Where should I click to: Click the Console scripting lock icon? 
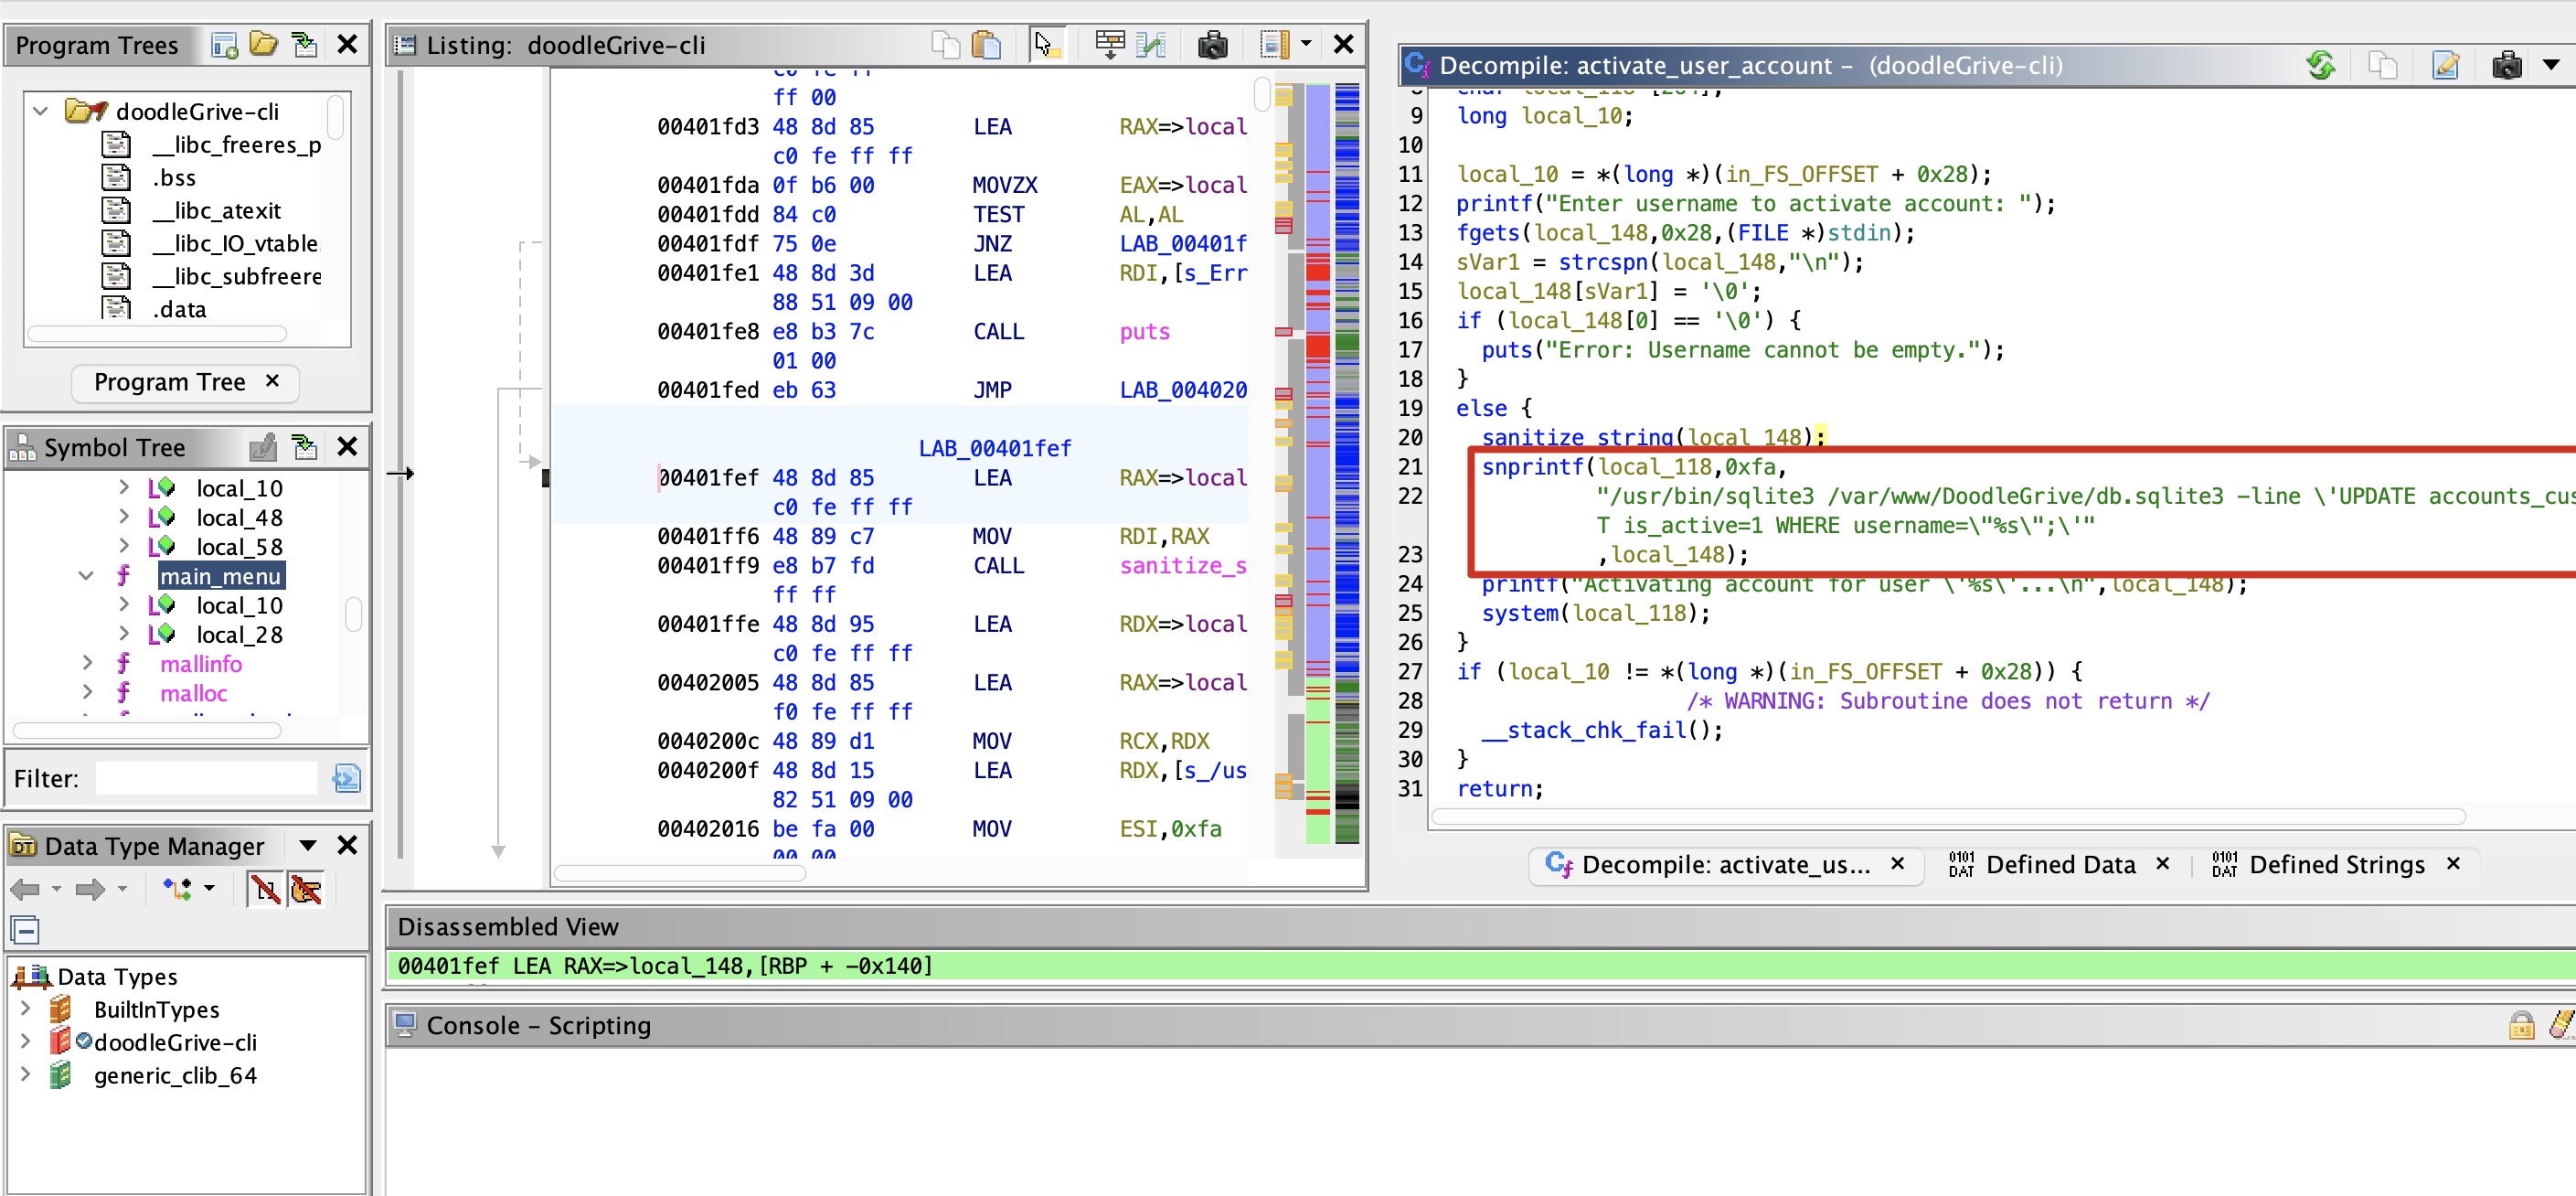(x=2521, y=1025)
